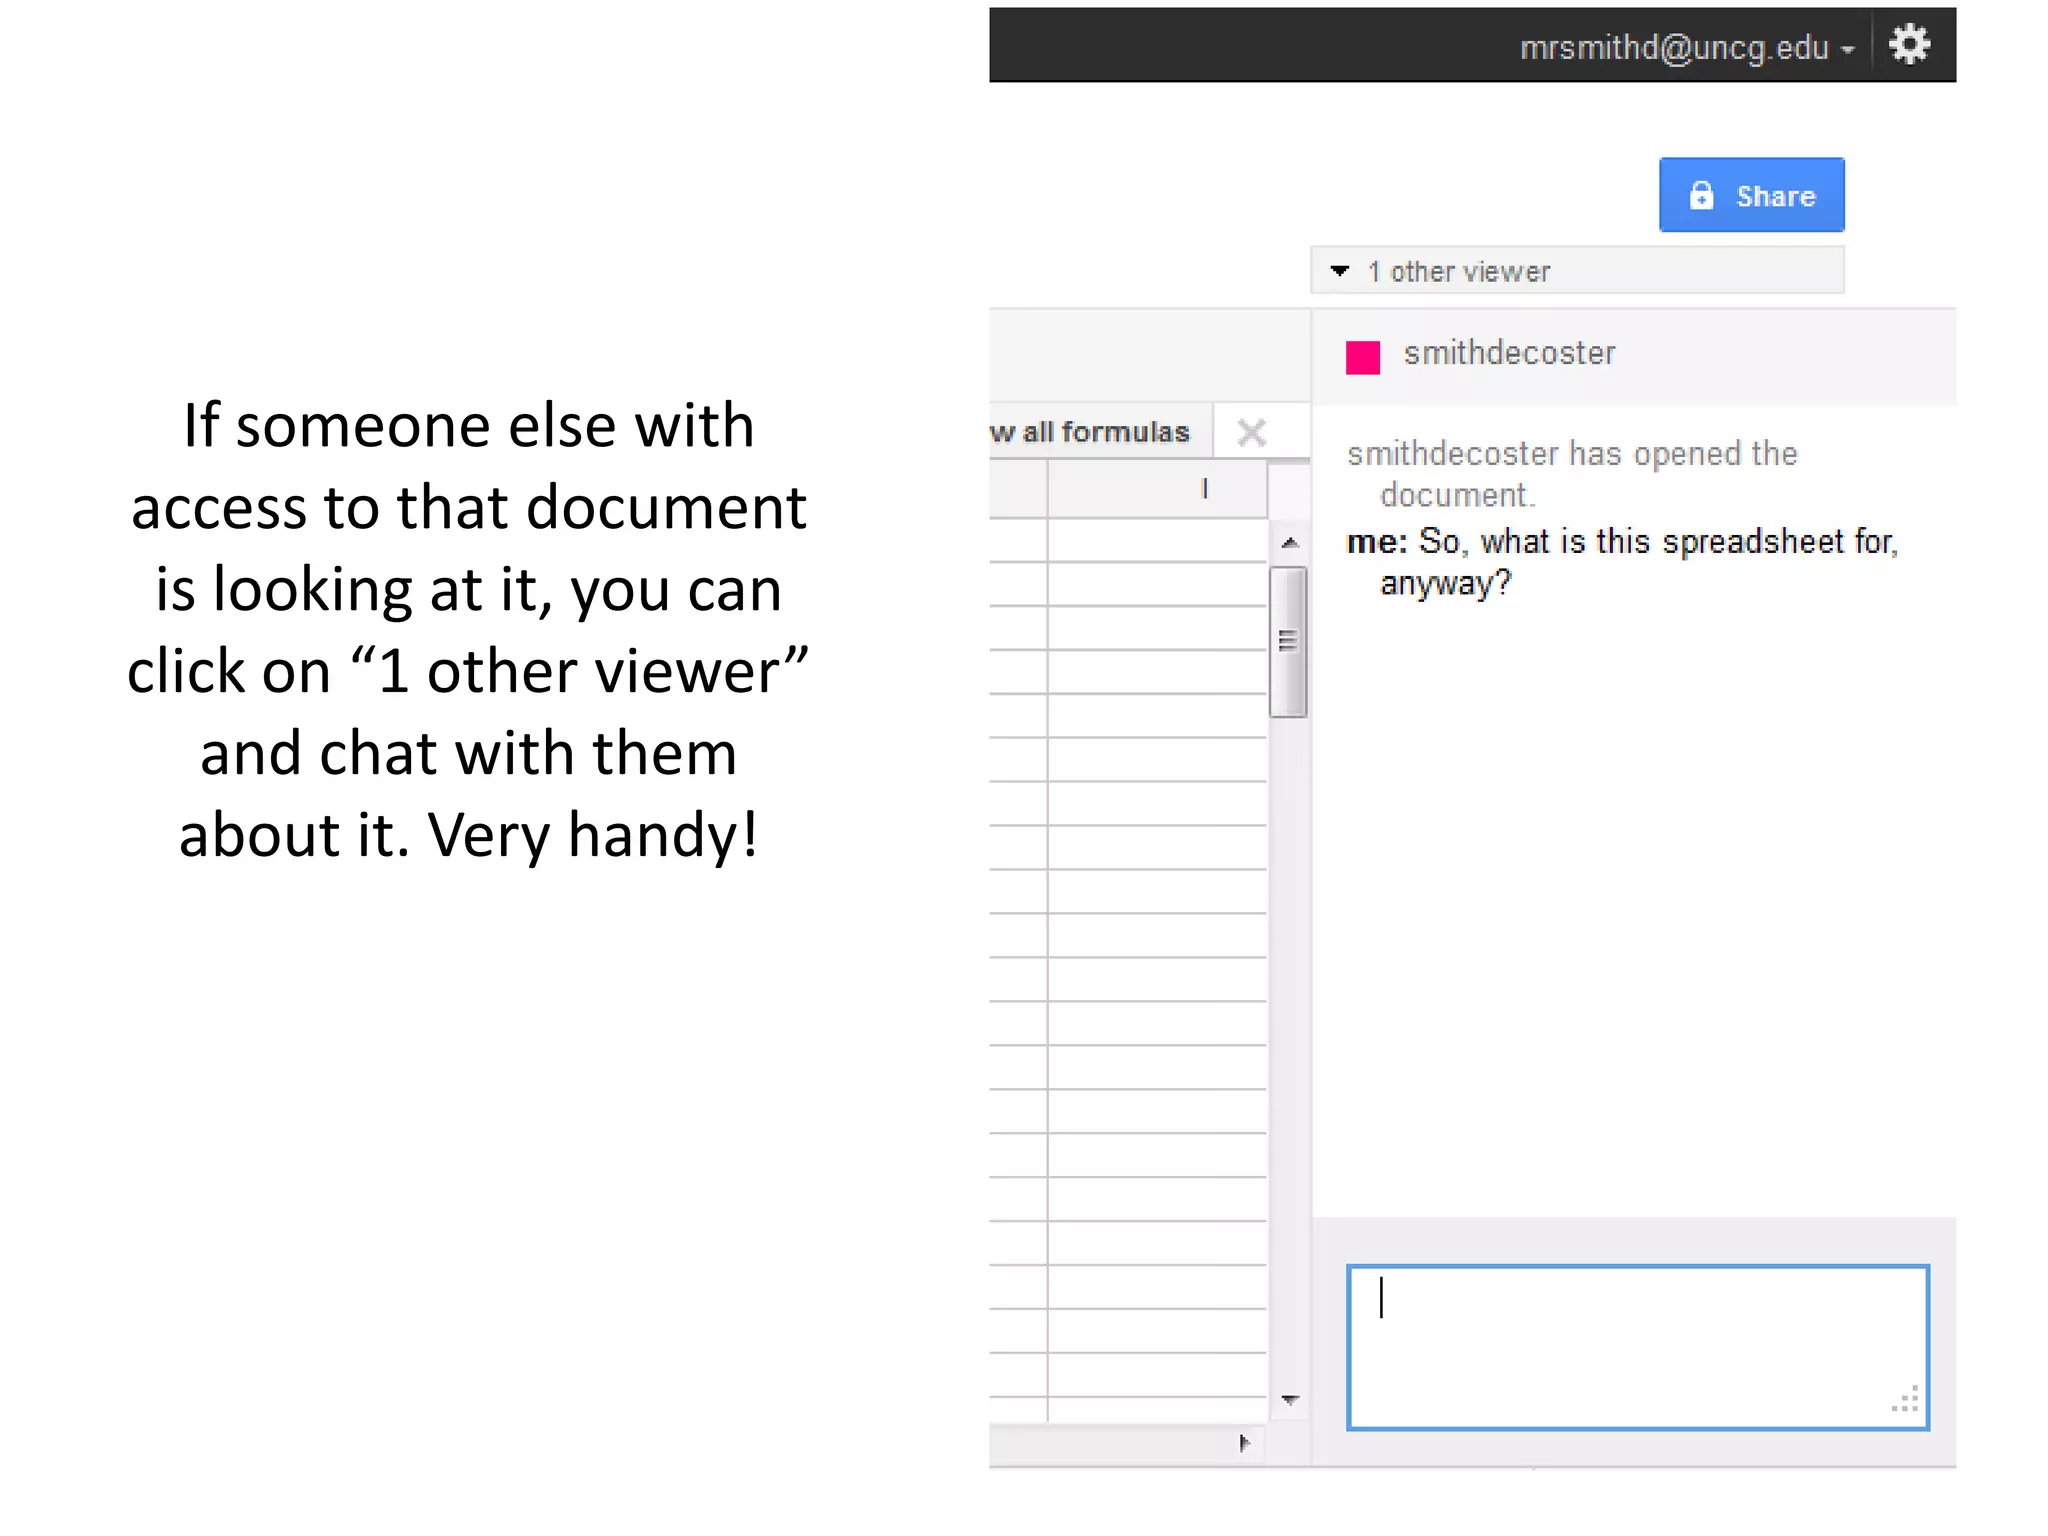This screenshot has width=2048, height=1536.
Task: Click the blue Share button
Action: [1751, 195]
